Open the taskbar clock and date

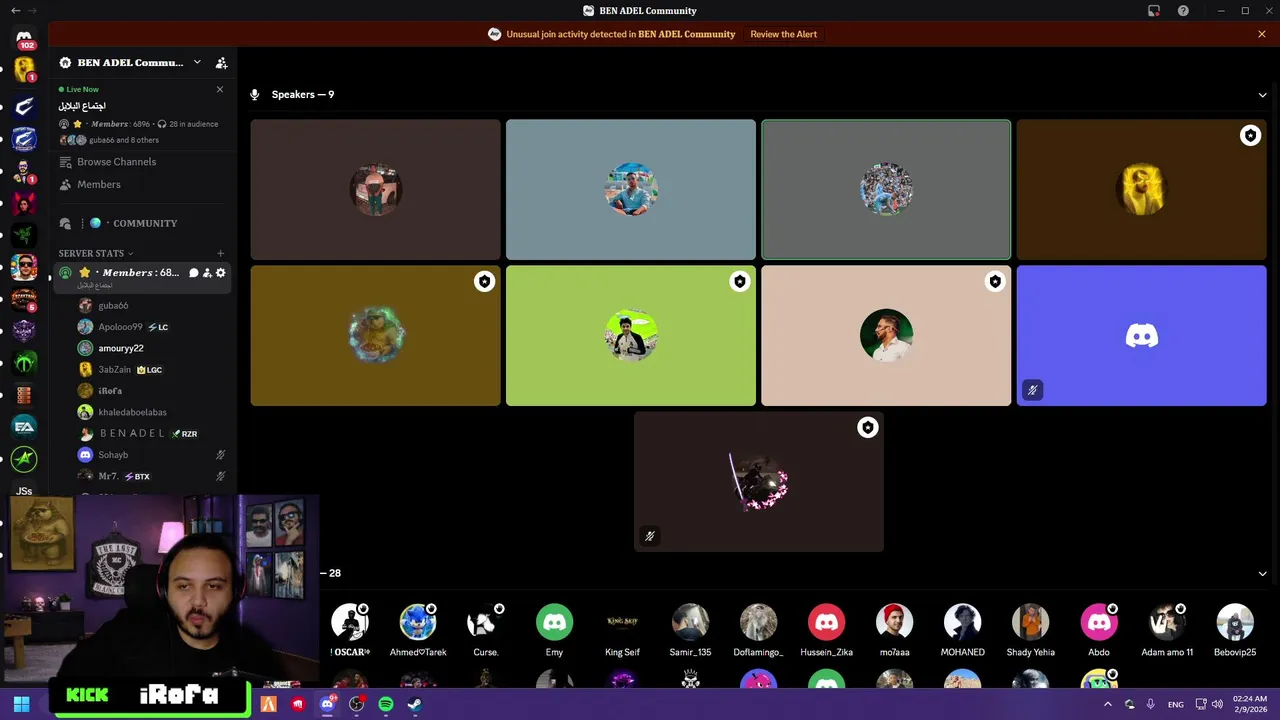click(x=1250, y=704)
